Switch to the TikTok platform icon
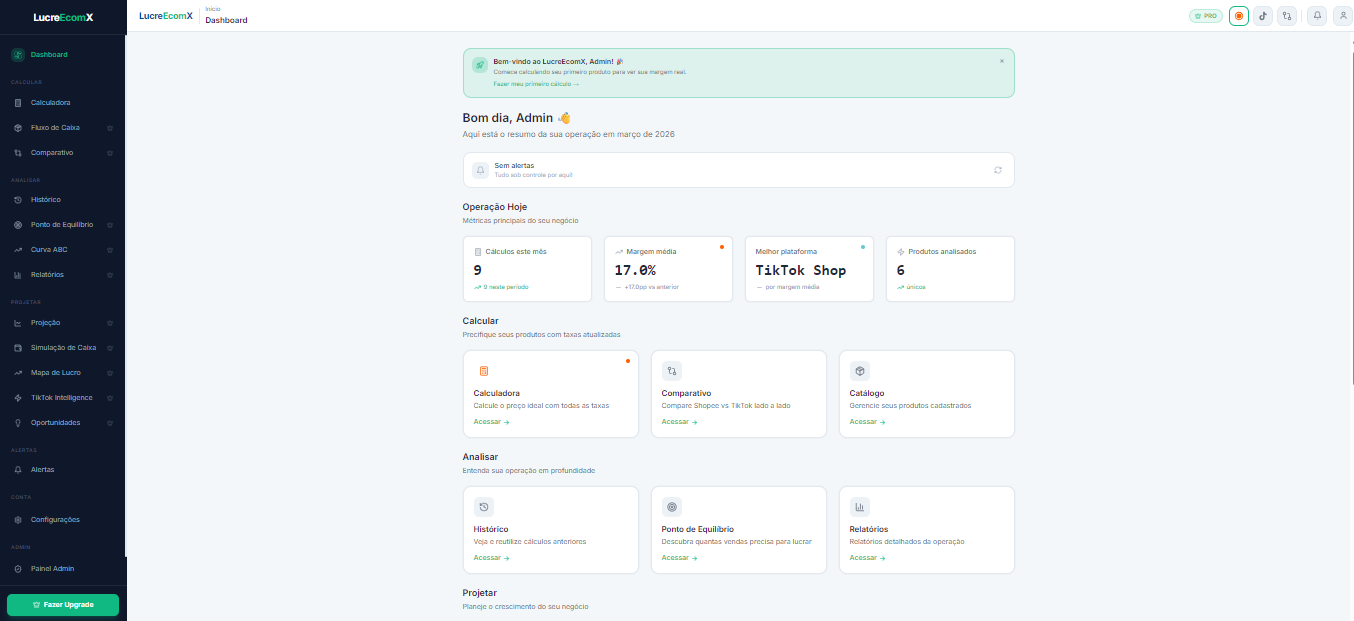 [x=1263, y=16]
